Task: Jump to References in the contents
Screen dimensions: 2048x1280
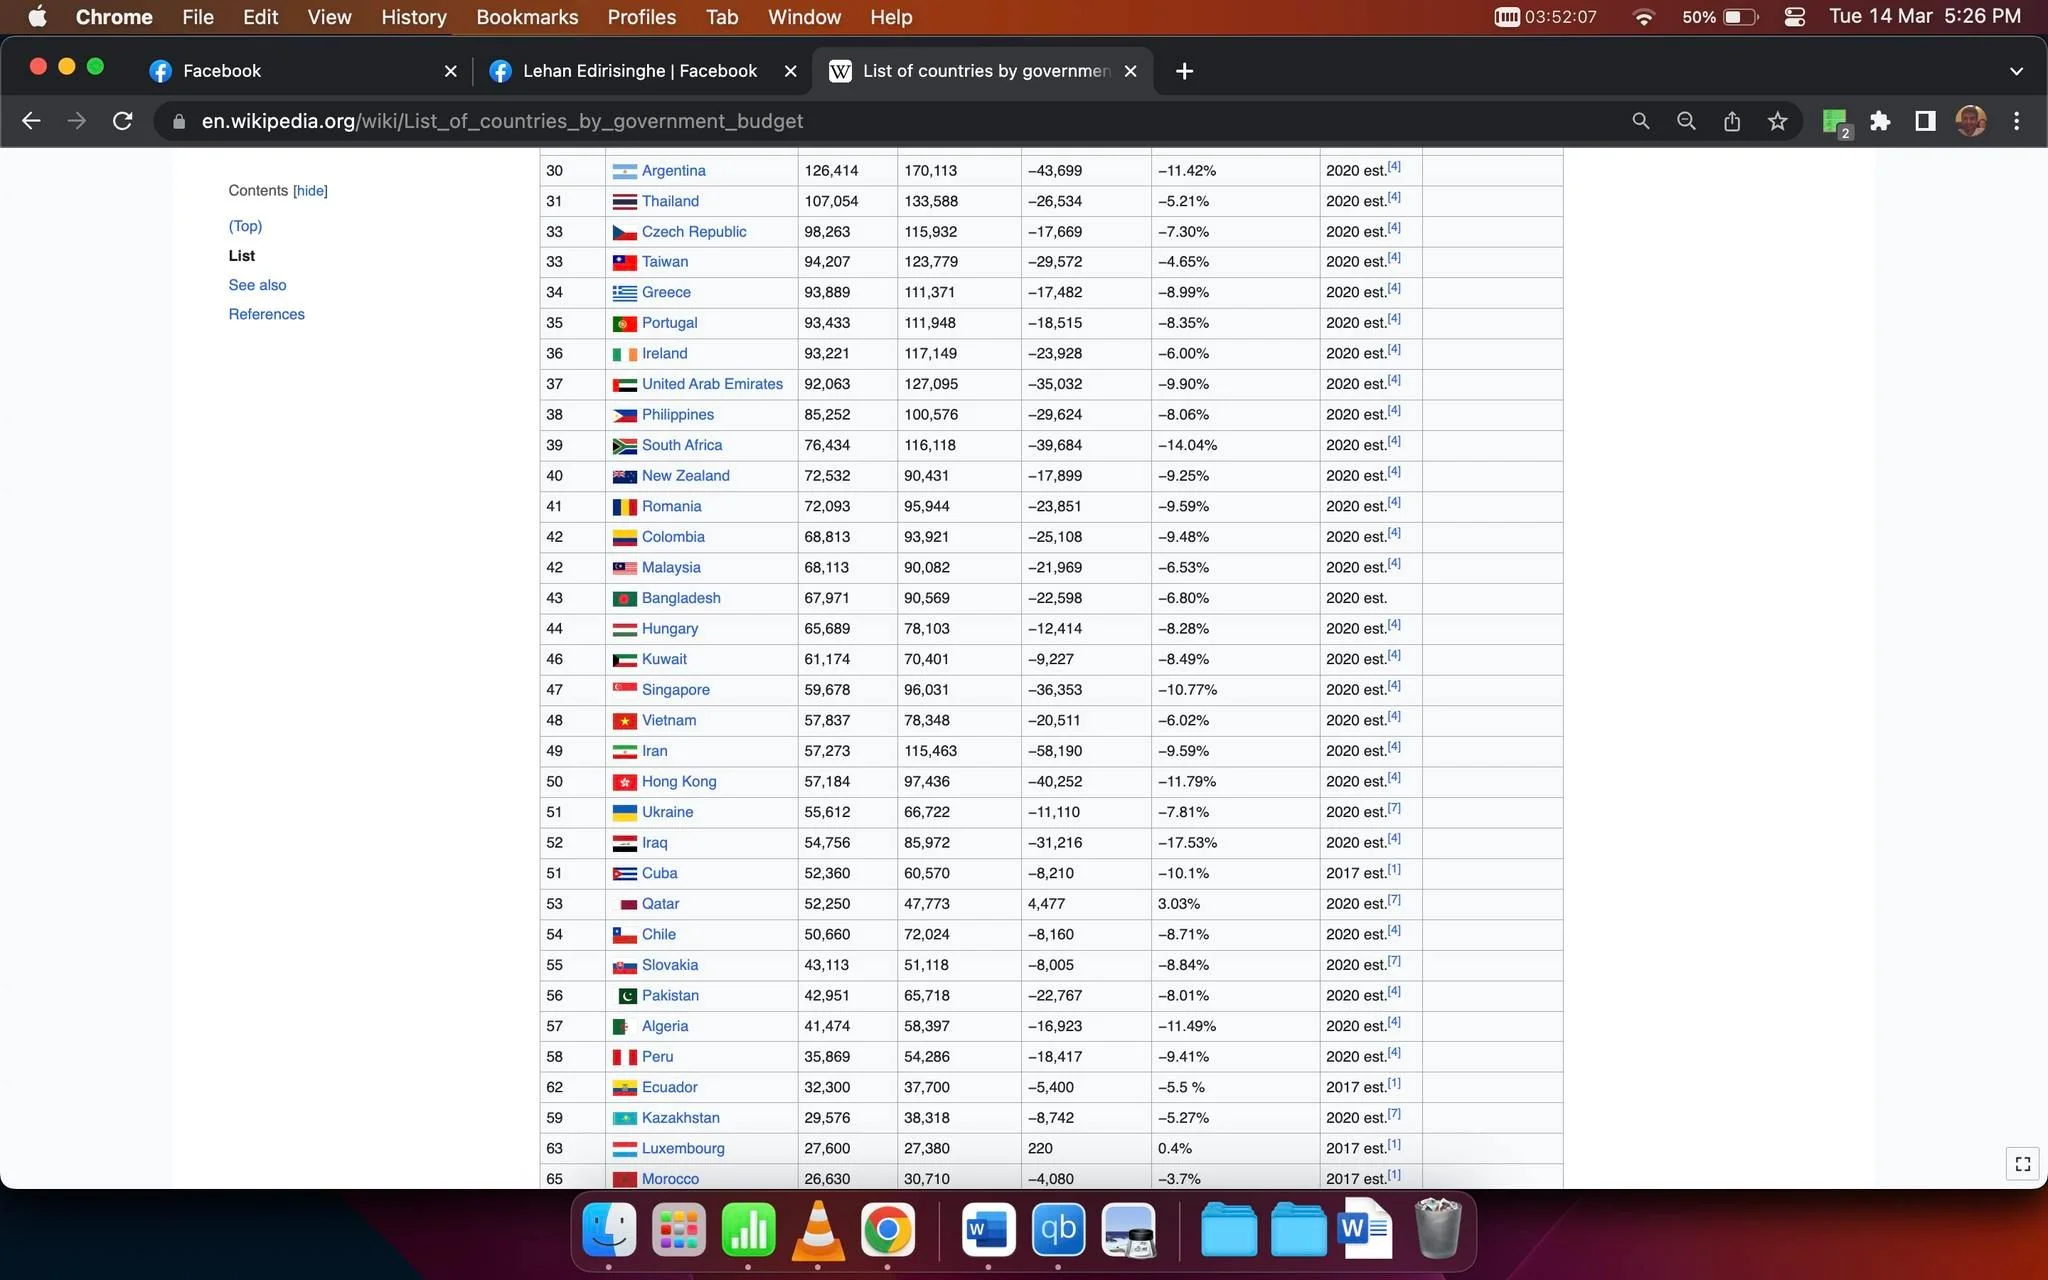Action: click(x=266, y=314)
